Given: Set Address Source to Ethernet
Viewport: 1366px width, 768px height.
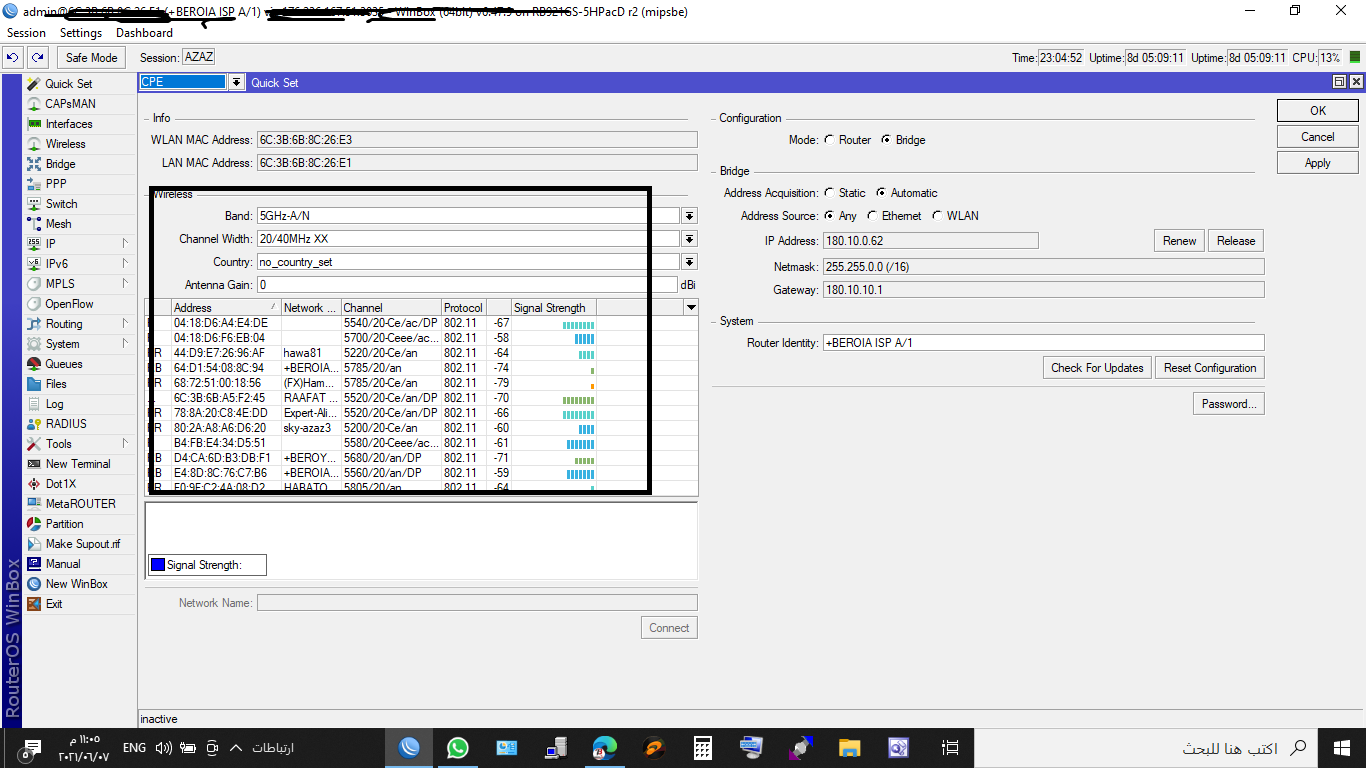Looking at the screenshot, I should pyautogui.click(x=873, y=216).
